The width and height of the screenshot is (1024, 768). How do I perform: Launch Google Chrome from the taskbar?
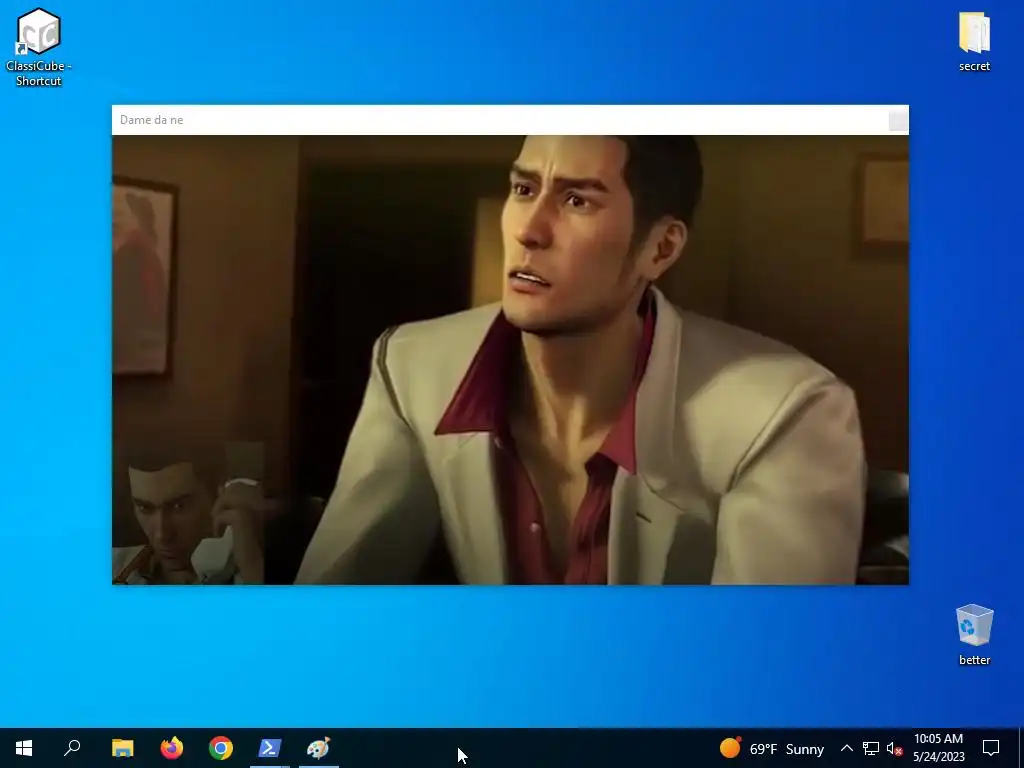(x=221, y=748)
